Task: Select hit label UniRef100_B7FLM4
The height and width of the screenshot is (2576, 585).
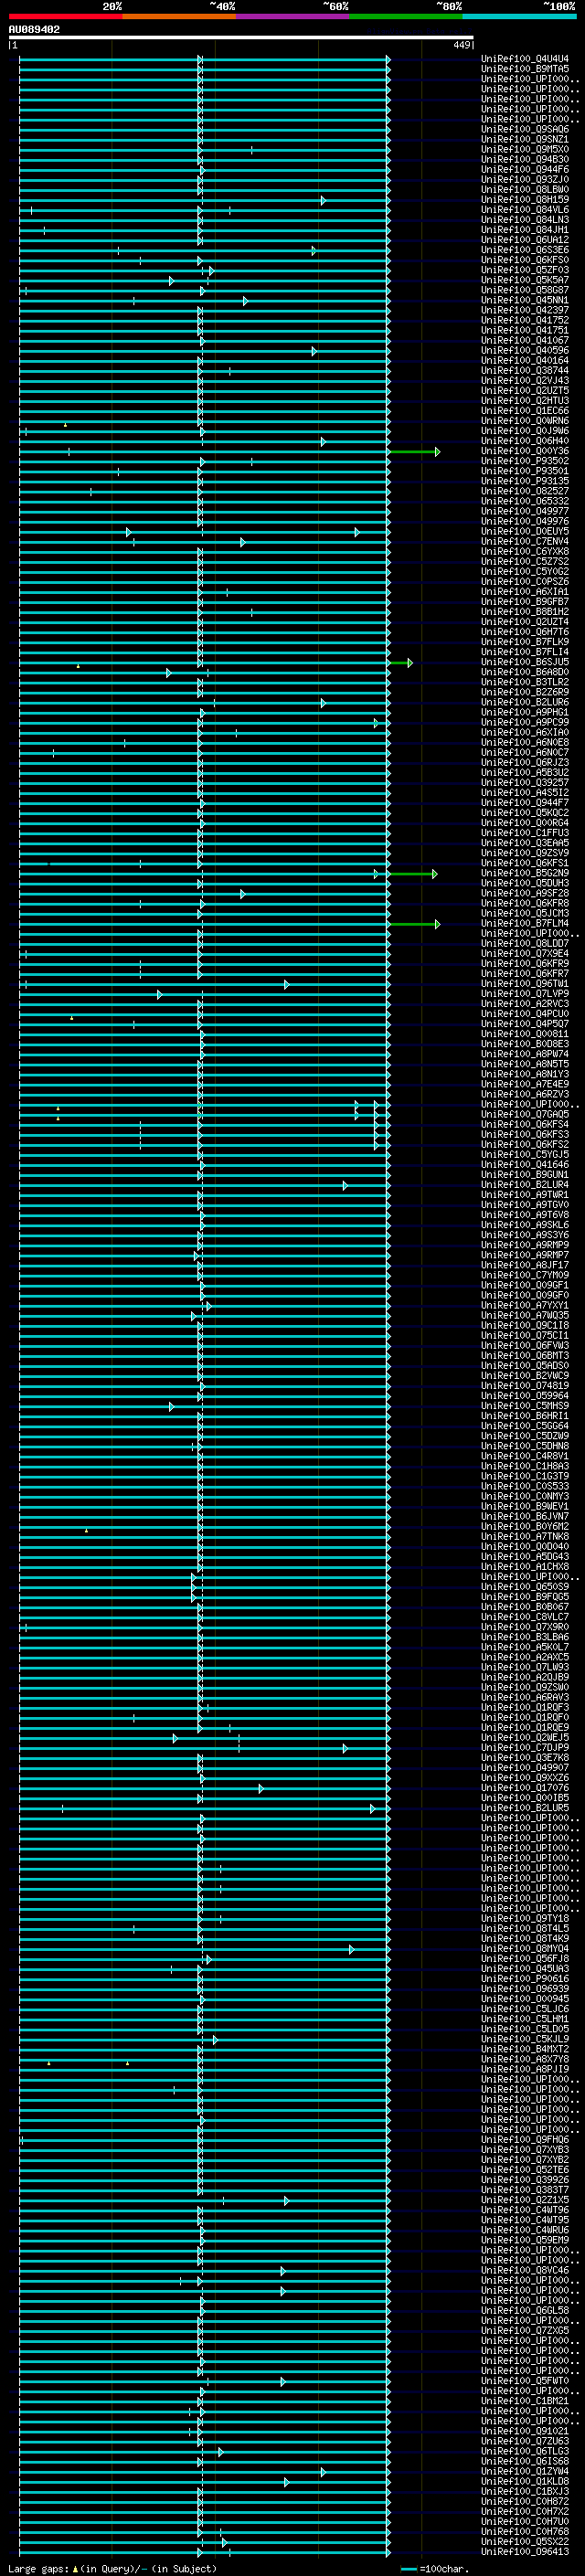Action: coord(525,923)
